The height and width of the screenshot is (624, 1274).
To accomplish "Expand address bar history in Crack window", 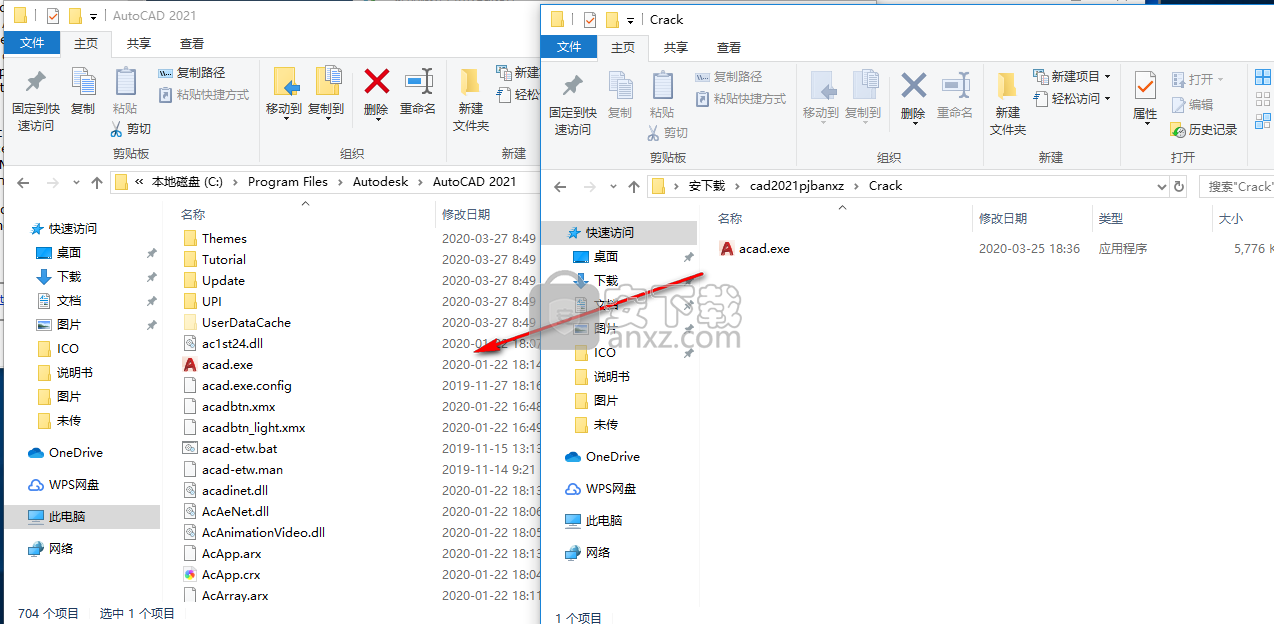I will 1161,186.
